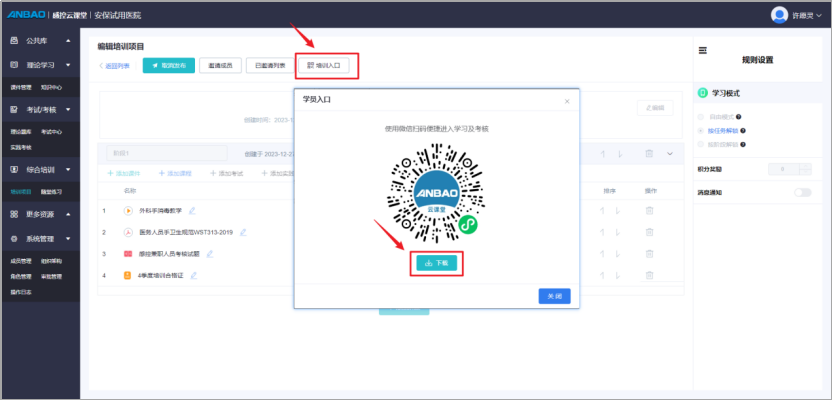
Task: Click the trash icon for row 3
Action: 649,254
